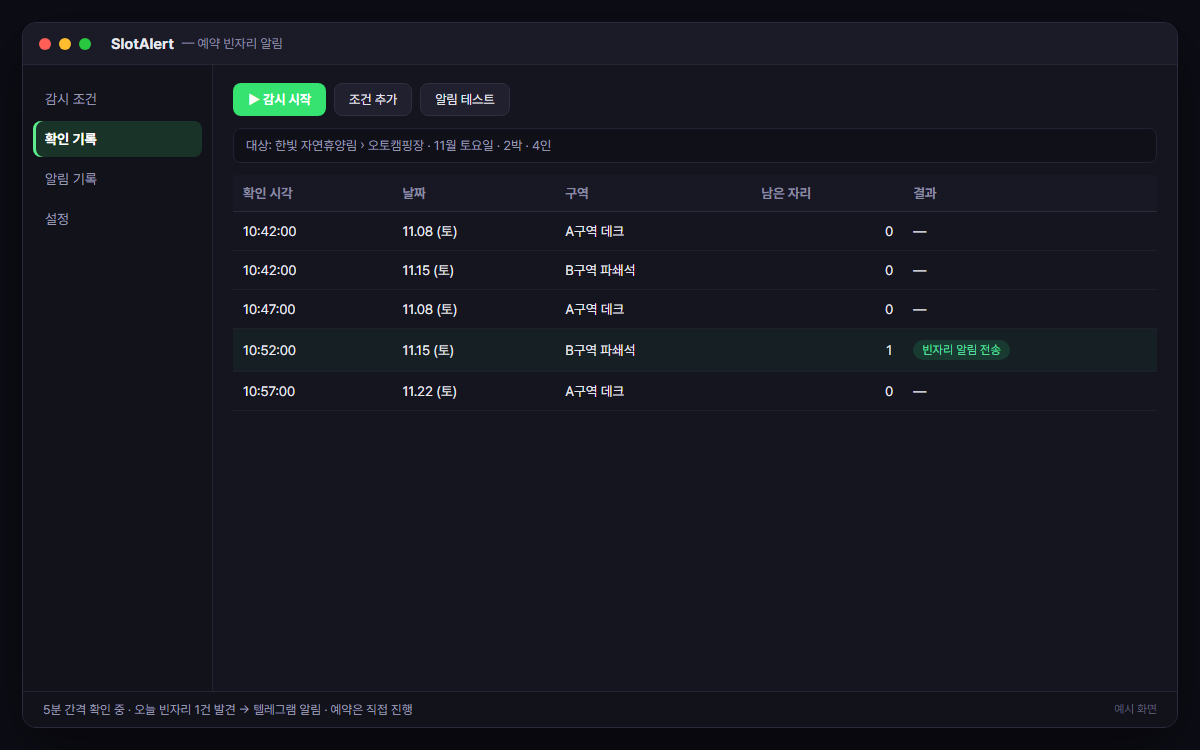
Task: Run the 알림 테스트 button
Action: [x=465, y=100]
